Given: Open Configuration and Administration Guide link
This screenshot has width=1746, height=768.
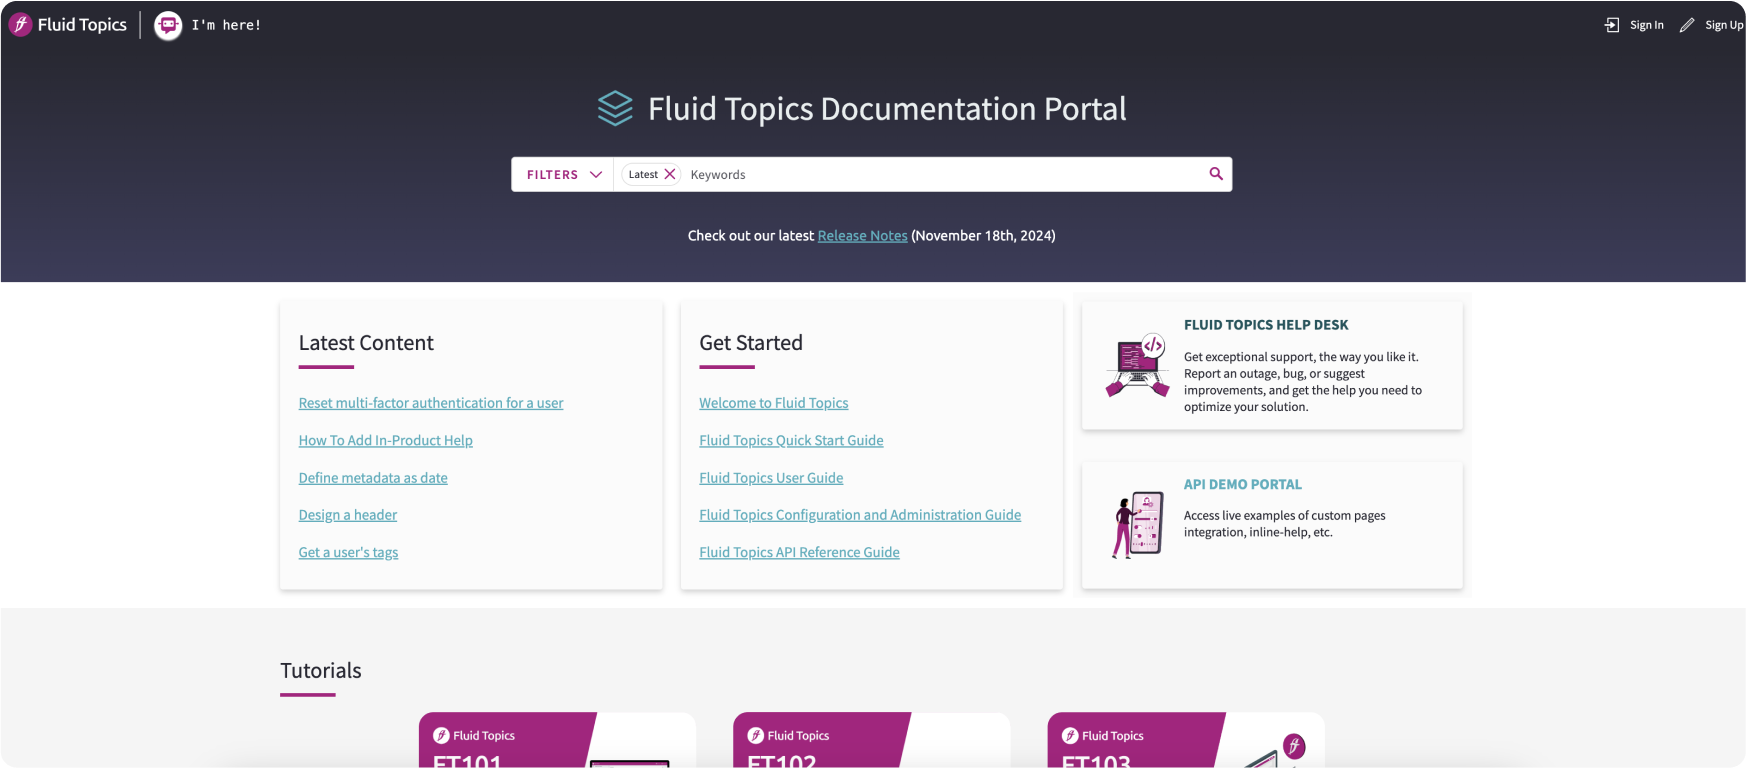Looking at the screenshot, I should 860,515.
